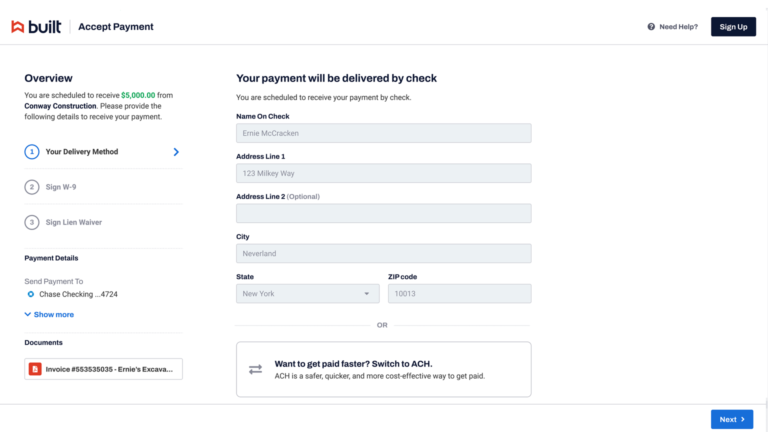This screenshot has width=768, height=432.
Task: Click step 3 circle for Lien Waiver
Action: pyautogui.click(x=32, y=222)
